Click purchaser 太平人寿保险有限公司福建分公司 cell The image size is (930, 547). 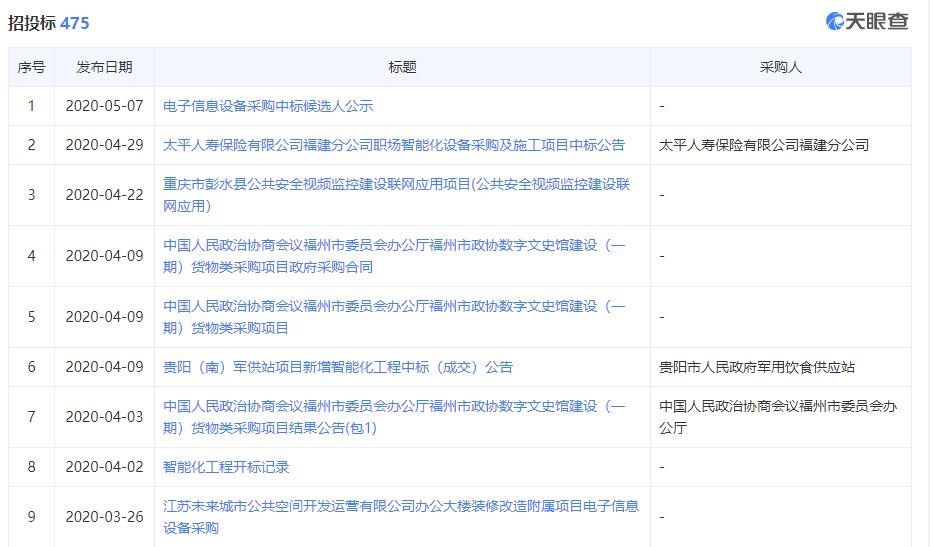pos(764,145)
